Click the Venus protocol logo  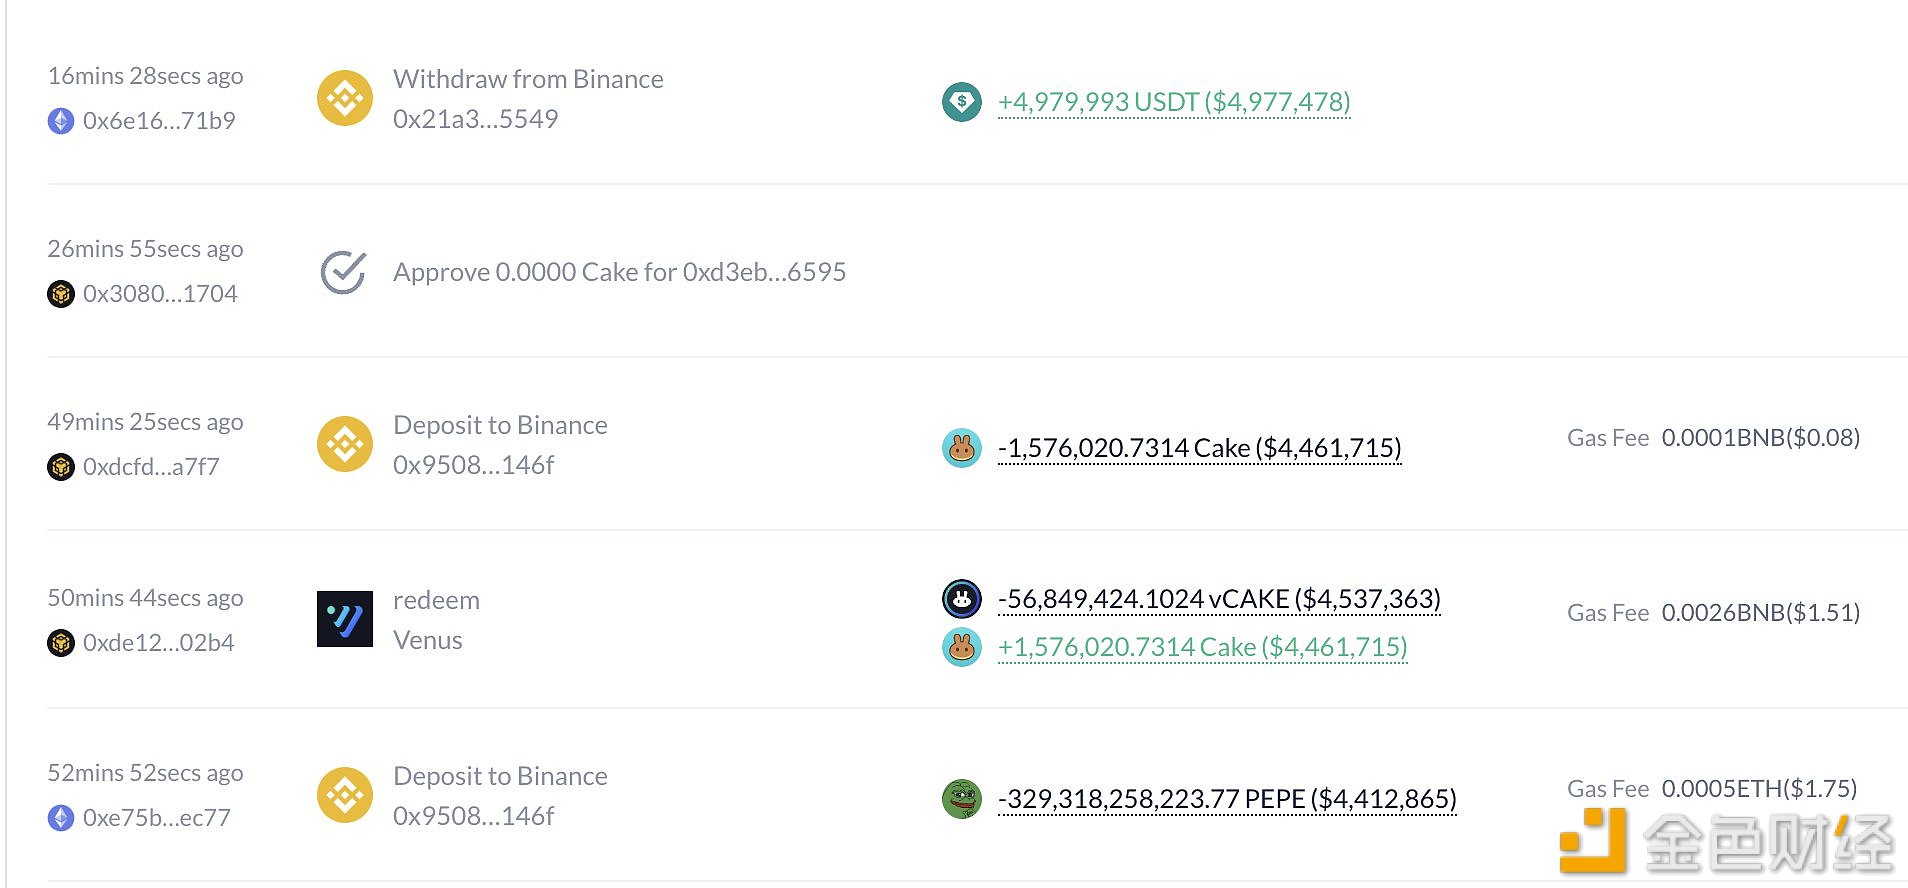345,619
